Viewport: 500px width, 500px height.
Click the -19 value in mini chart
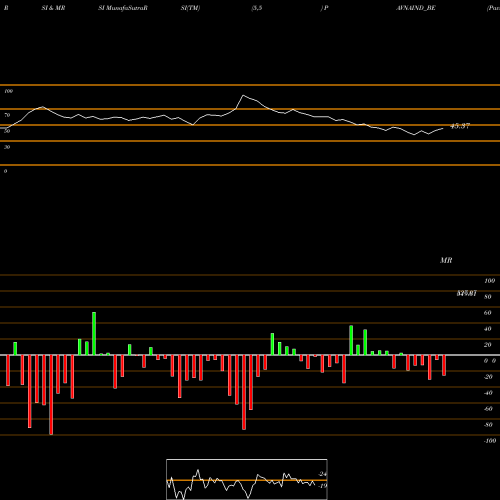click(x=322, y=486)
